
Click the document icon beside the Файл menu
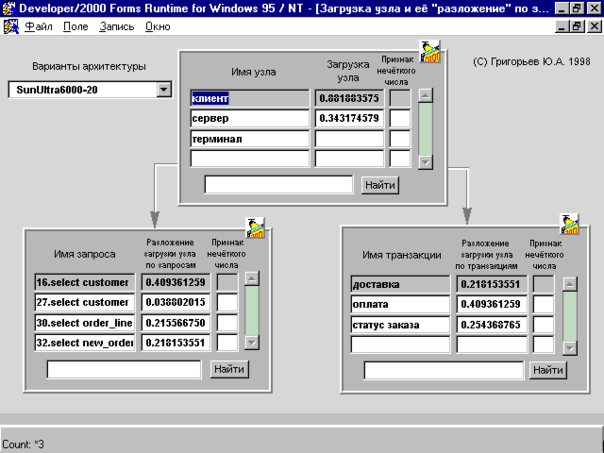(11, 27)
